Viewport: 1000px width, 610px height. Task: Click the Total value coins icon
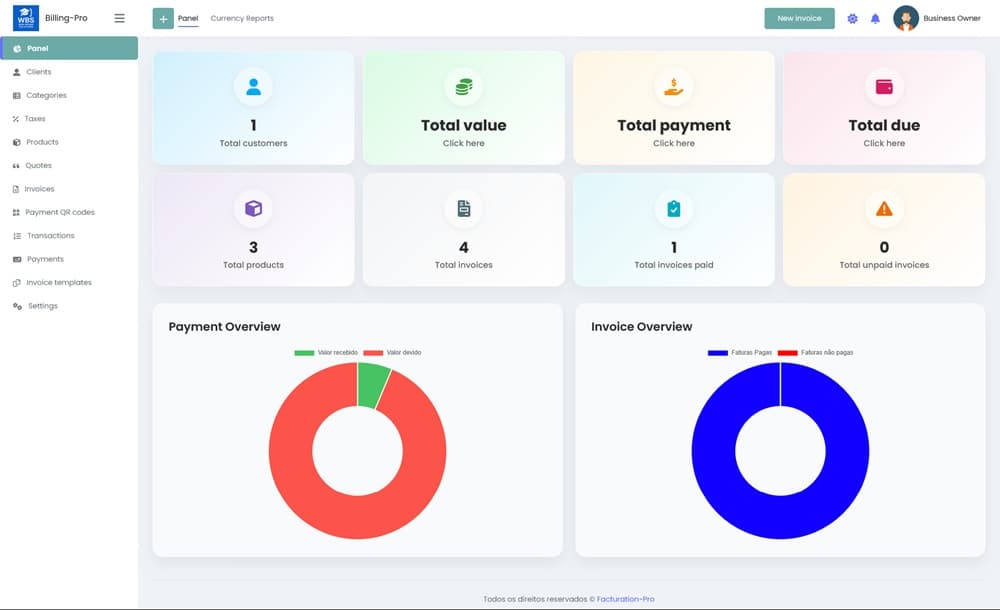coord(463,87)
